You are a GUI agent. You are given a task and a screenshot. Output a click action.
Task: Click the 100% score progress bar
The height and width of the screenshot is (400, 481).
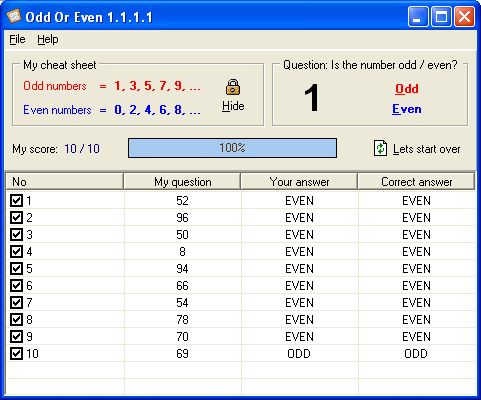232,148
